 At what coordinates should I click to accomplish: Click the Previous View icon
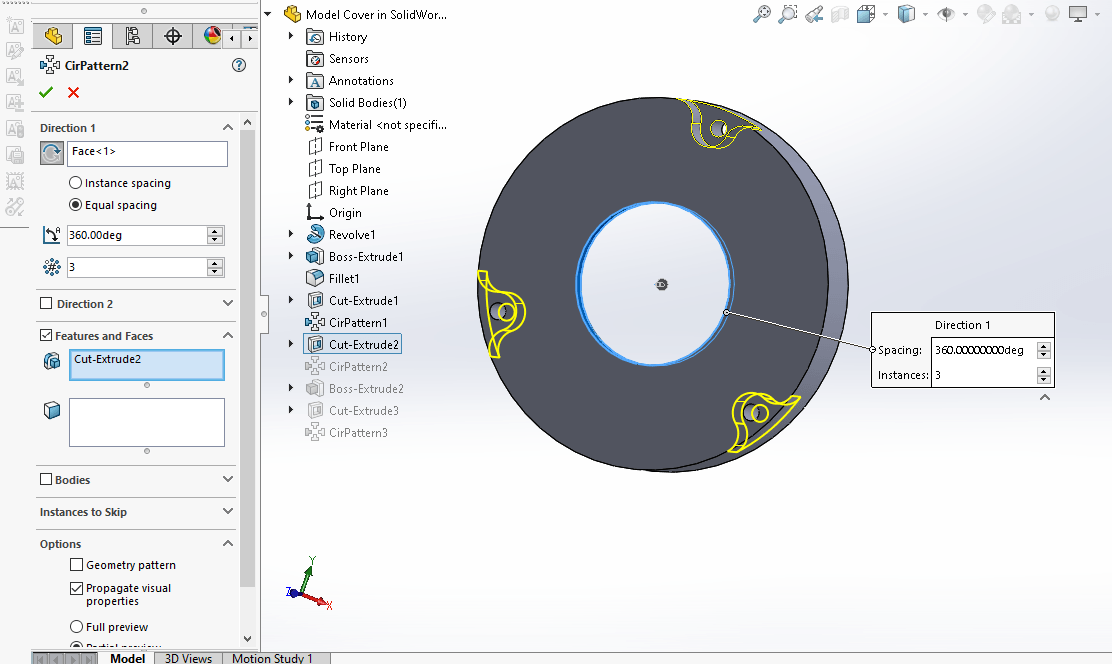coord(814,14)
